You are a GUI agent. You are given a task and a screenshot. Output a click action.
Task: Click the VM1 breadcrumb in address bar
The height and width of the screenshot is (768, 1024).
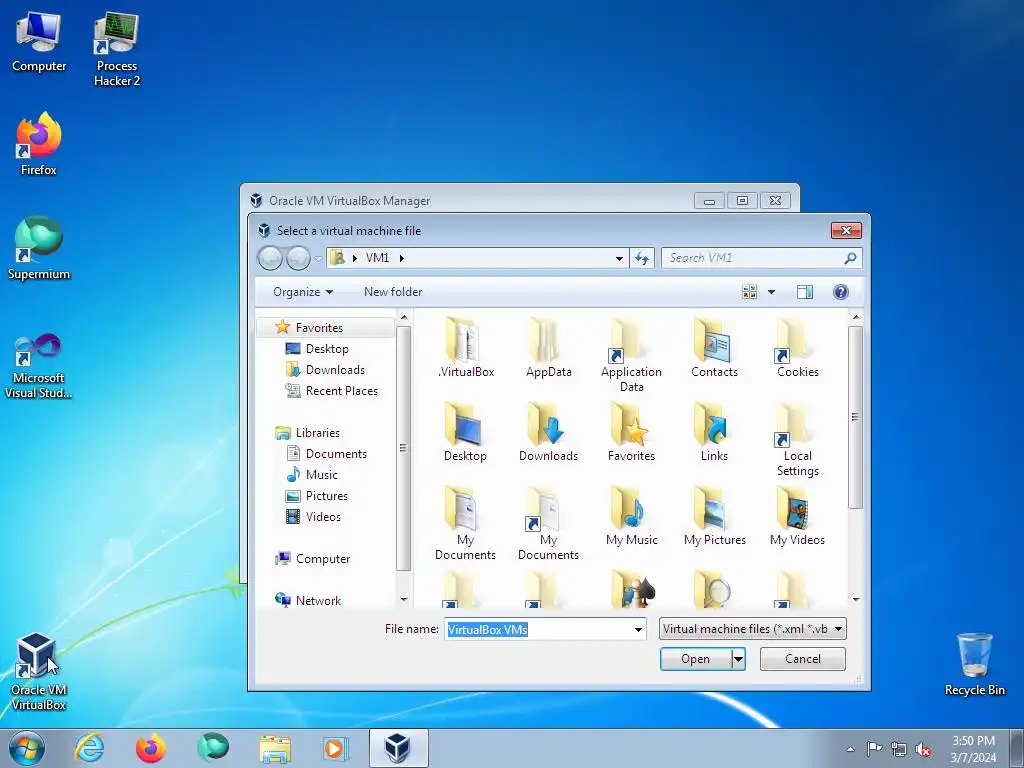pos(377,258)
